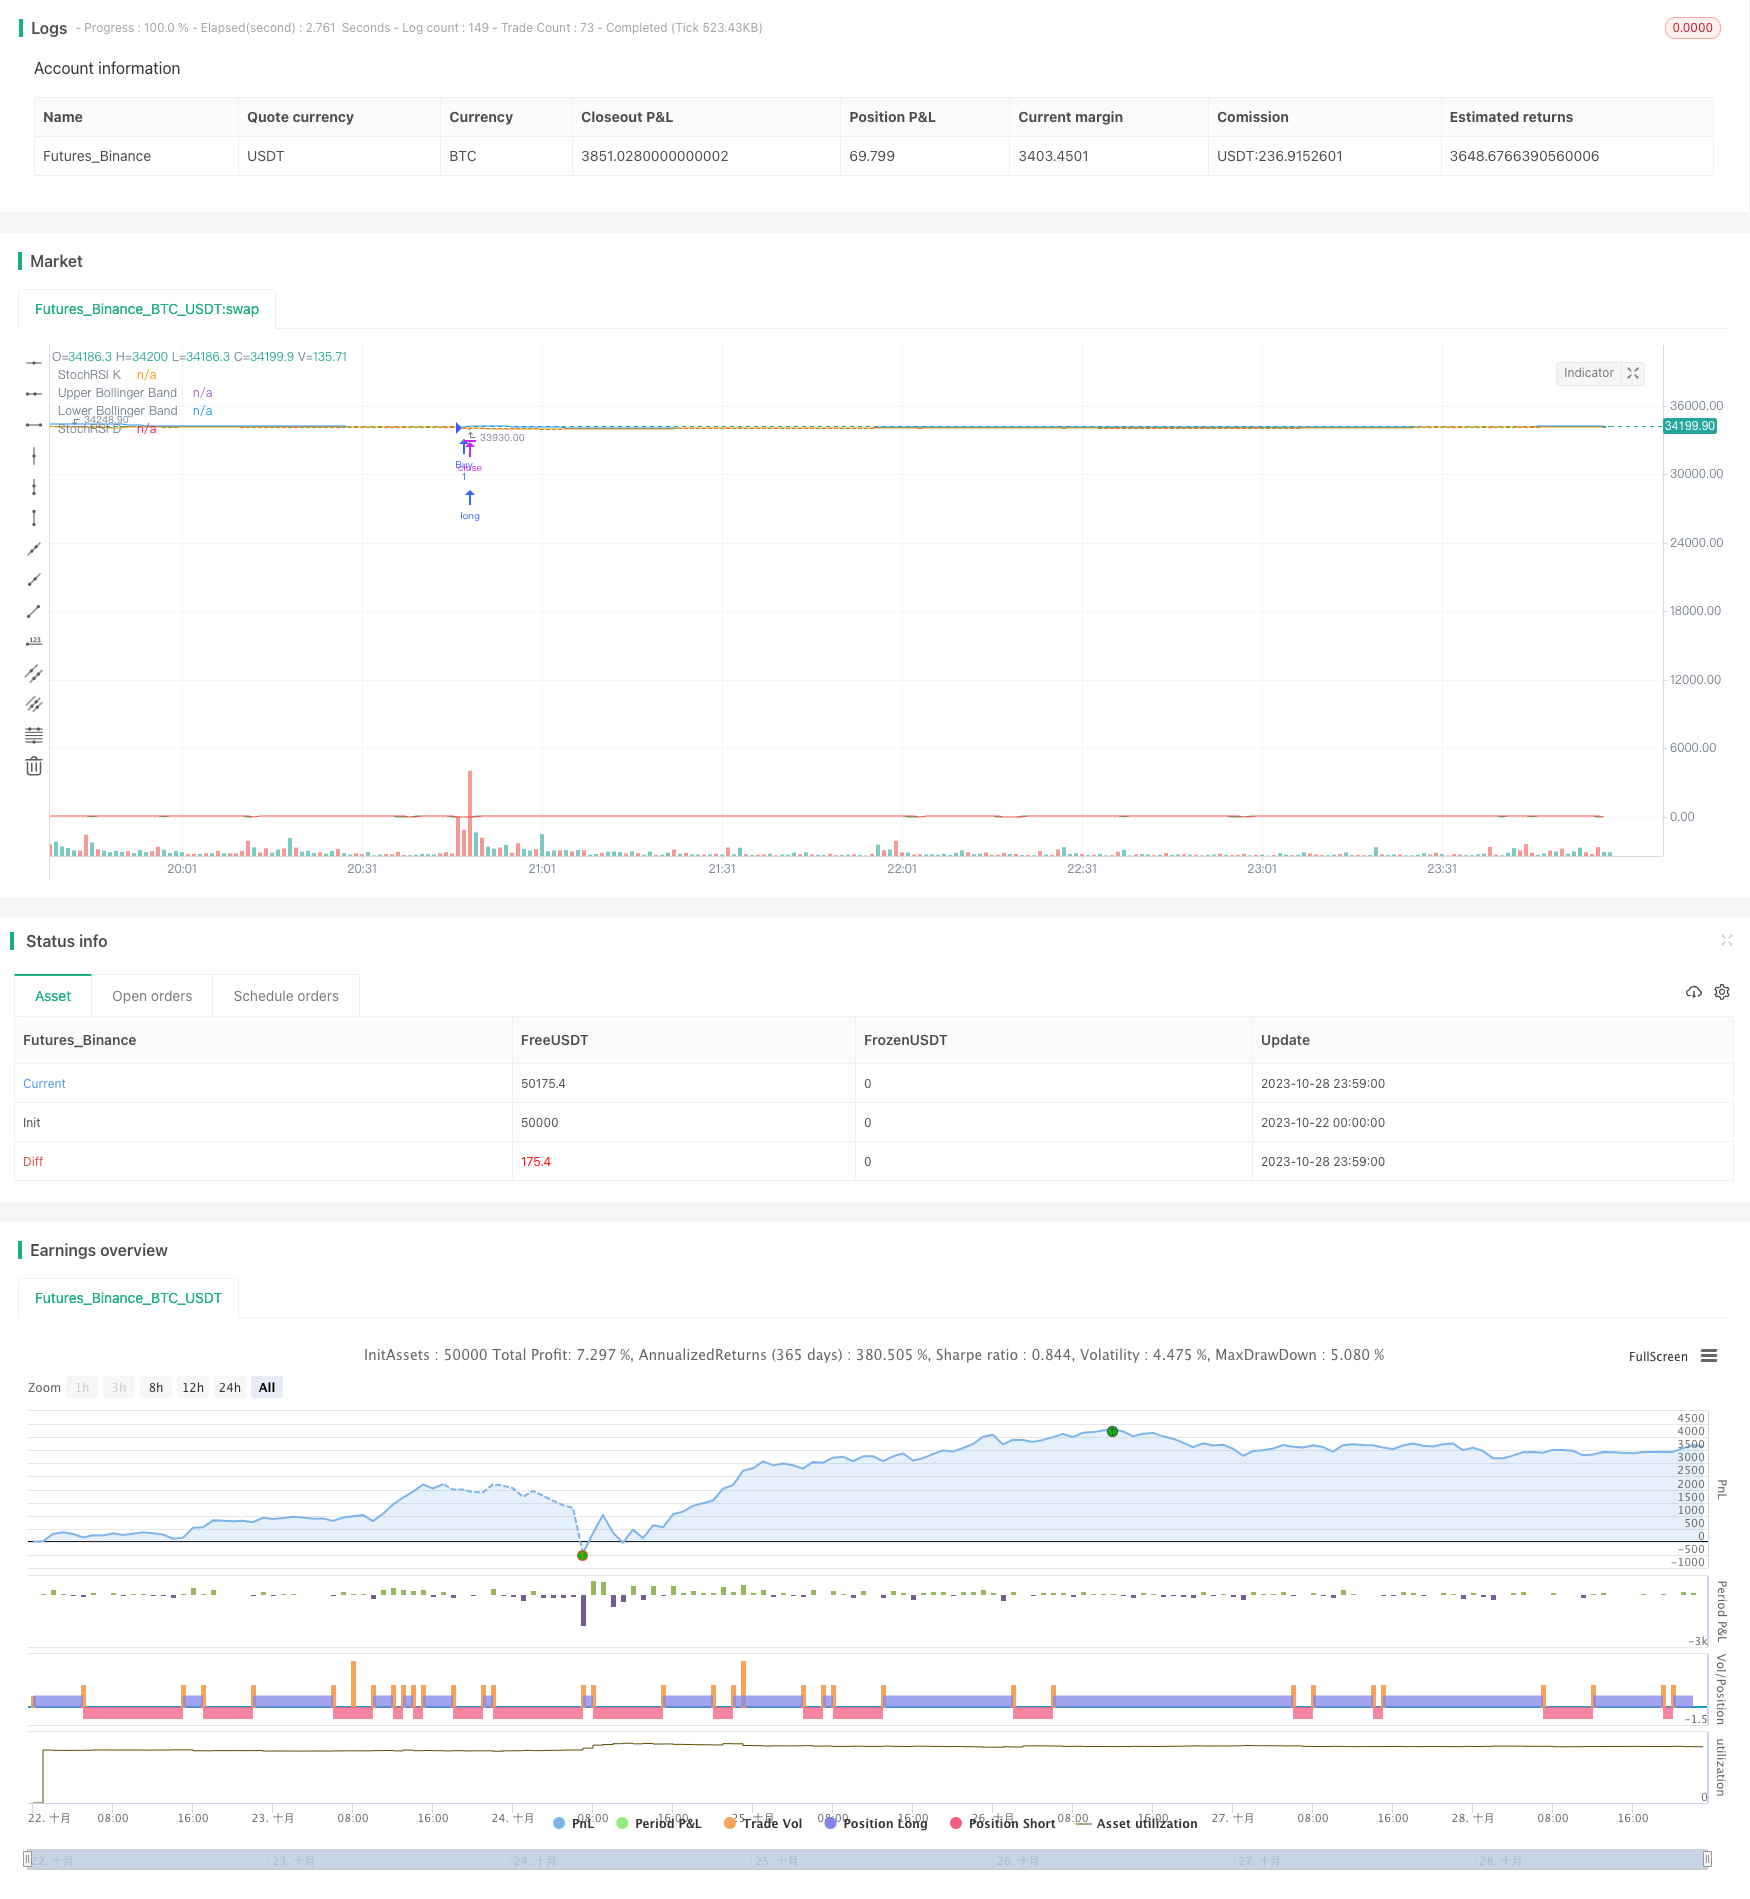Select the two-line parallel channel tool

point(34,673)
